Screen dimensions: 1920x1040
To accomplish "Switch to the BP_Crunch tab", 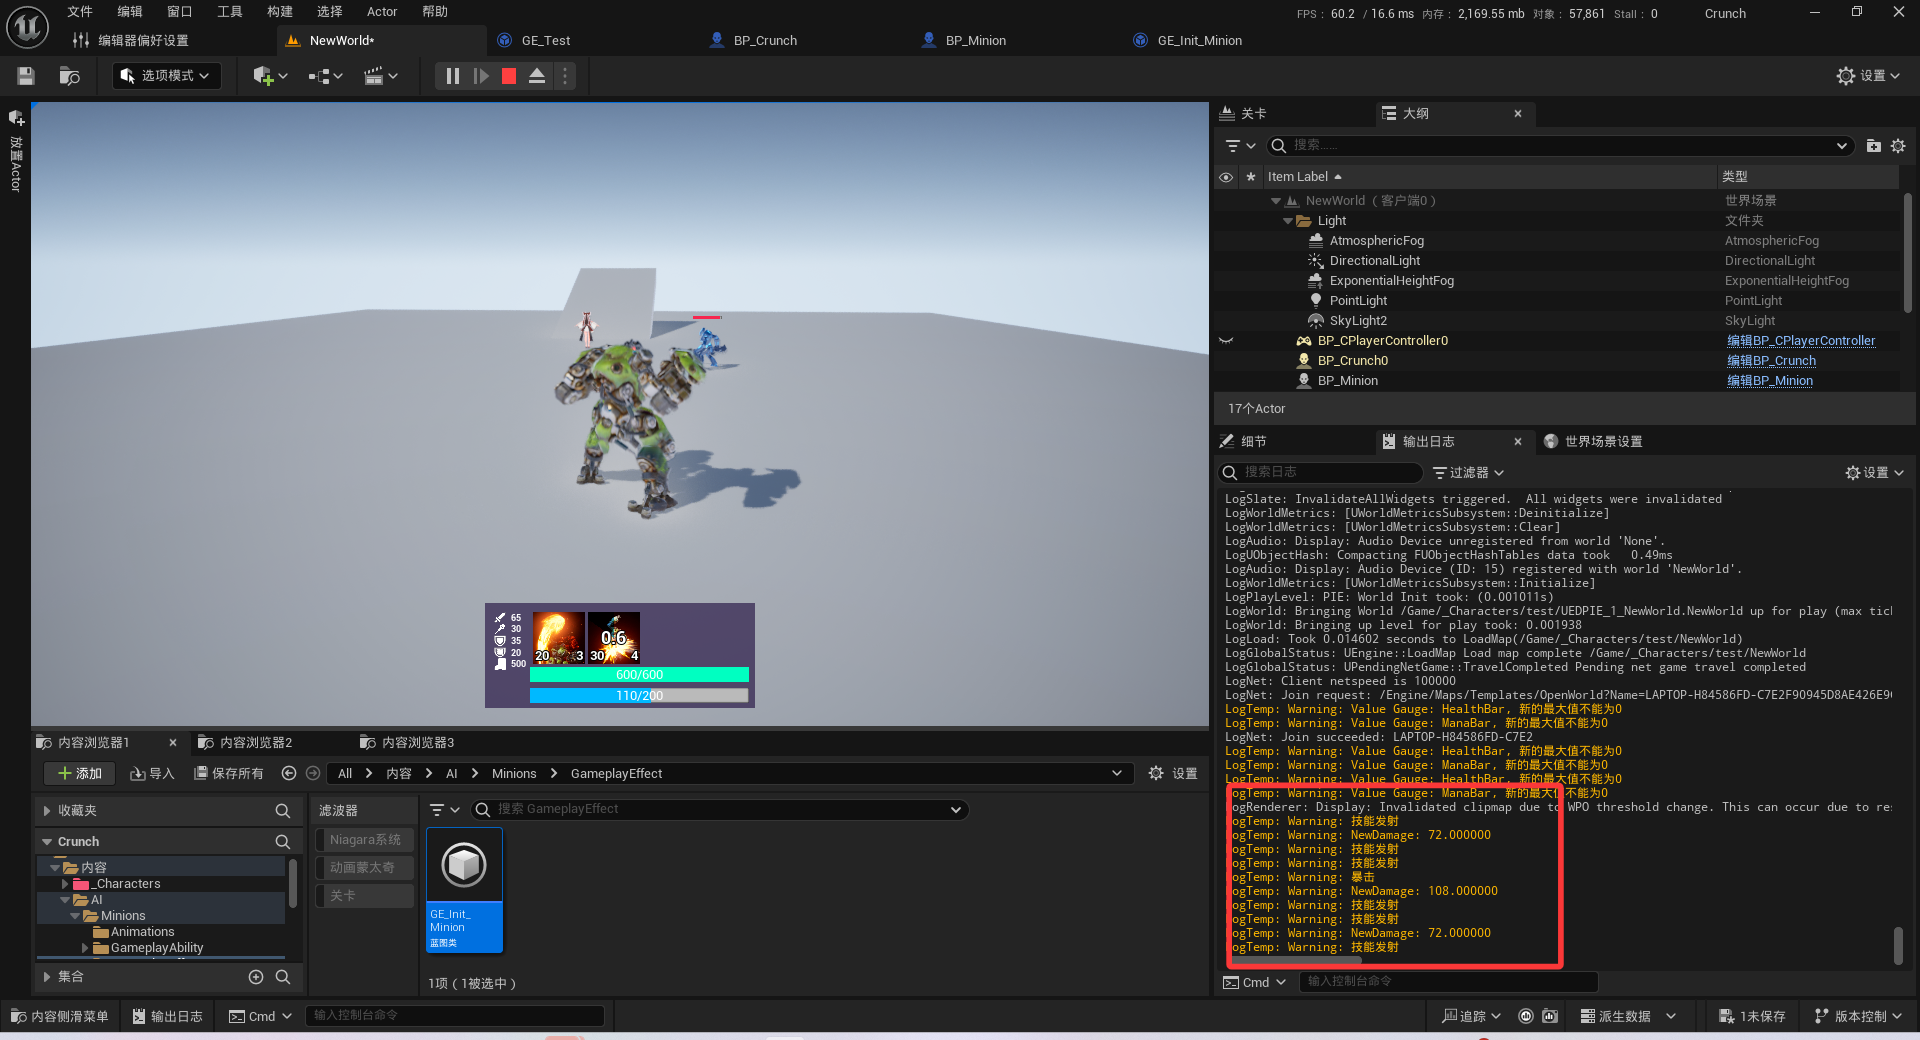I will coord(765,41).
